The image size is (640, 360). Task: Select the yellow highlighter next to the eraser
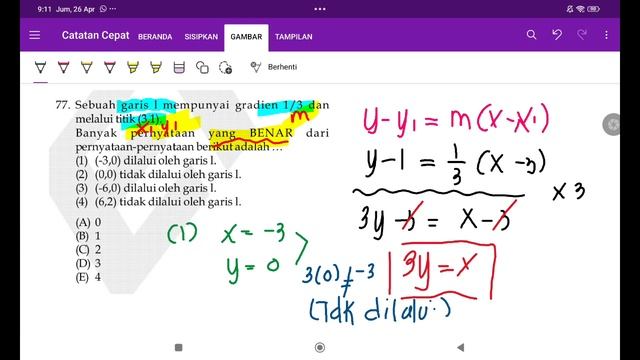pos(156,67)
